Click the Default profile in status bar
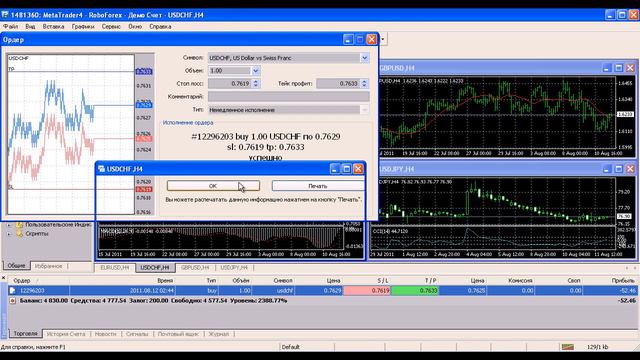 [291, 347]
